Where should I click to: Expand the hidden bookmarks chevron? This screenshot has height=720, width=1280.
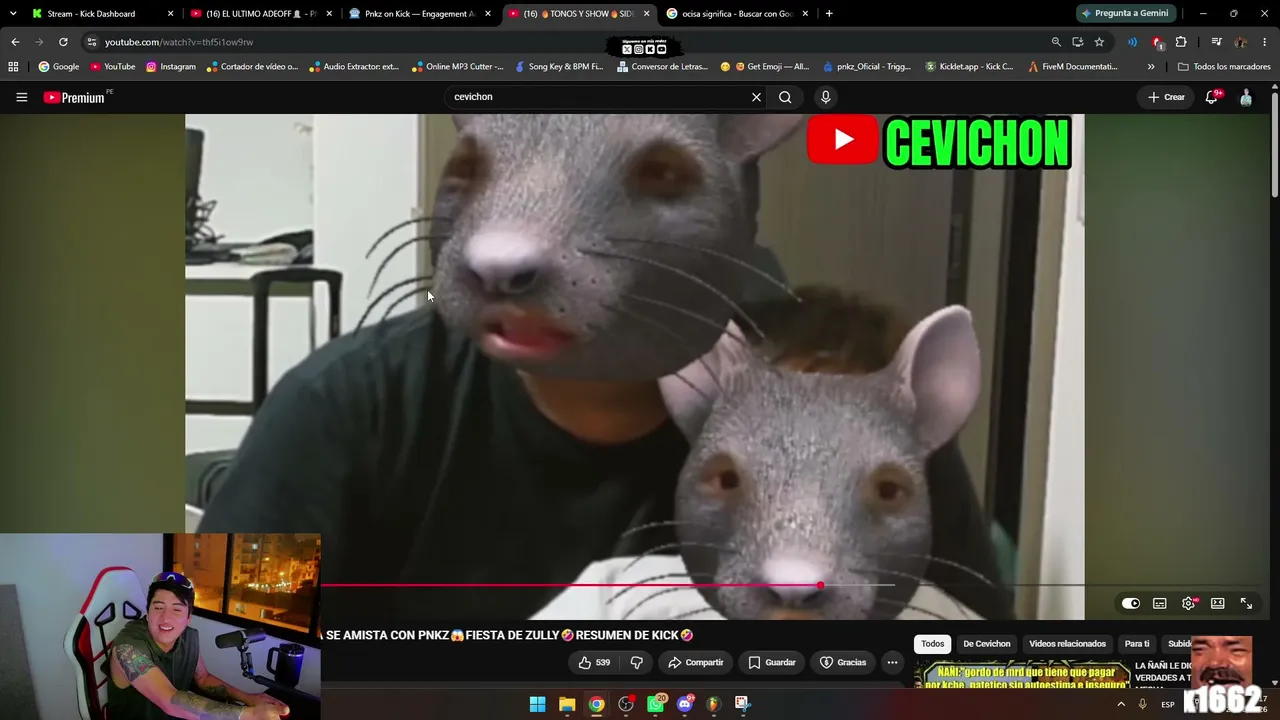pos(1151,67)
